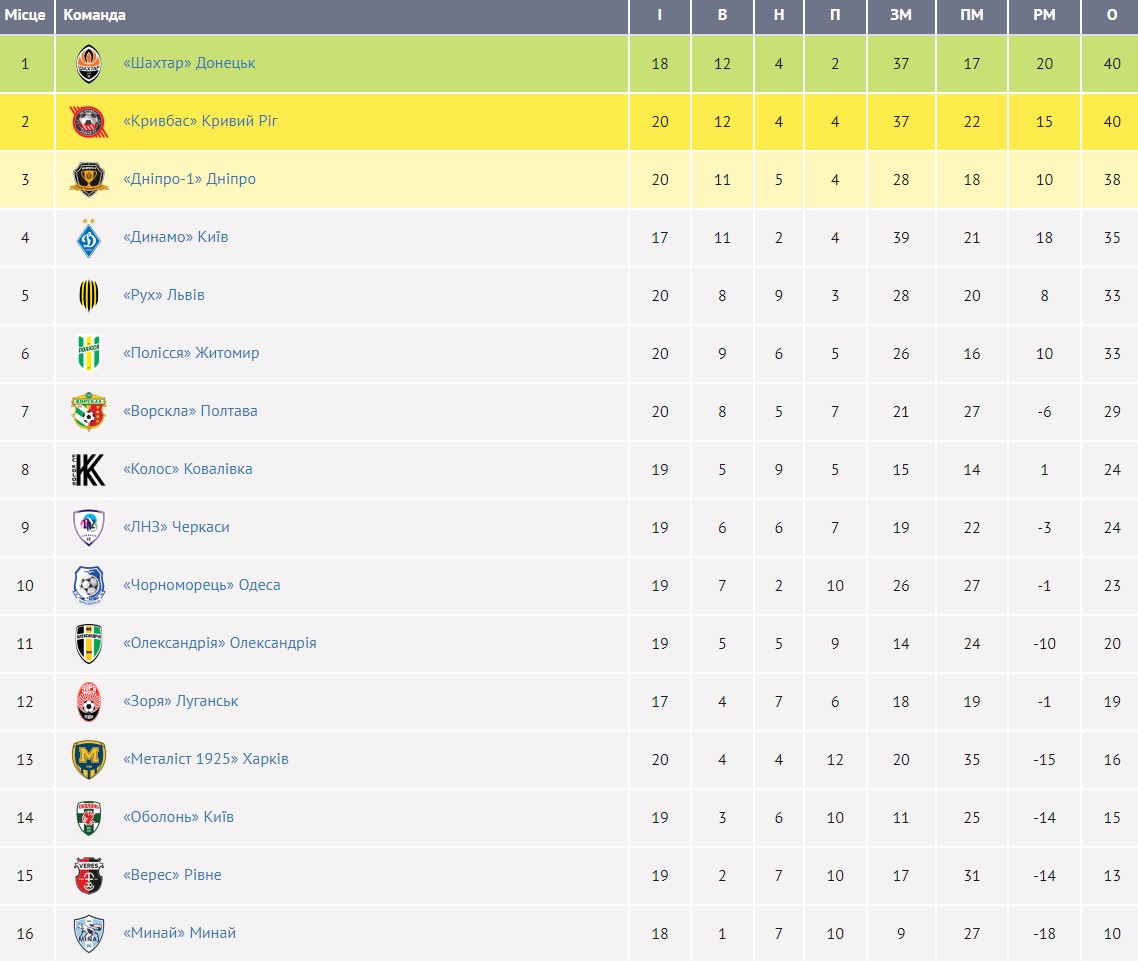The image size is (1138, 961).
Task: Open «Олександрія» Олександрія team link
Action: pyautogui.click(x=220, y=643)
